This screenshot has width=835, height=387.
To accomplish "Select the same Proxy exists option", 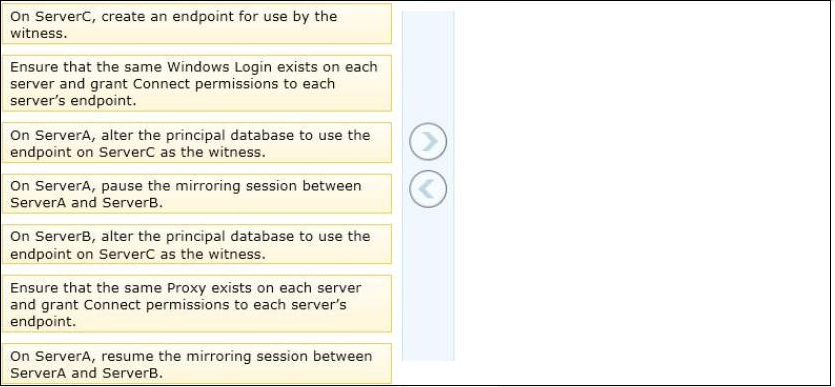I will click(197, 304).
